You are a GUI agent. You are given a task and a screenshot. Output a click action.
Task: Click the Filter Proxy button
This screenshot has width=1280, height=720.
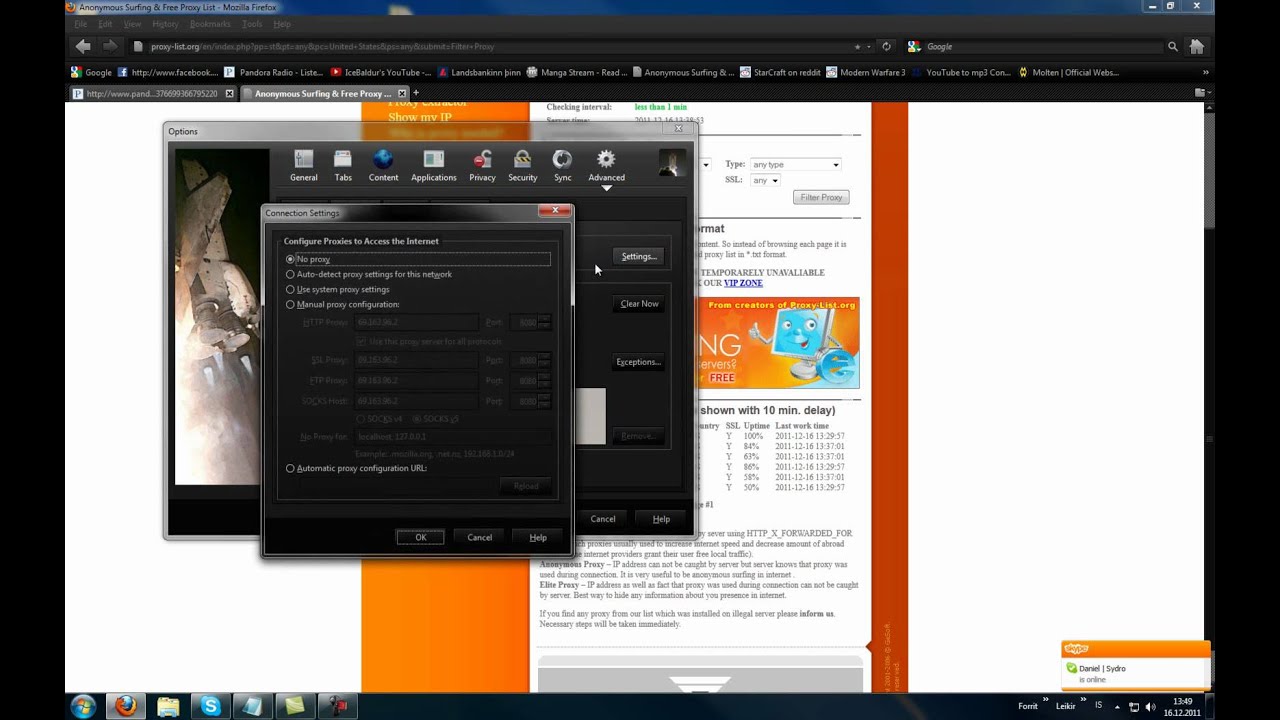[822, 197]
